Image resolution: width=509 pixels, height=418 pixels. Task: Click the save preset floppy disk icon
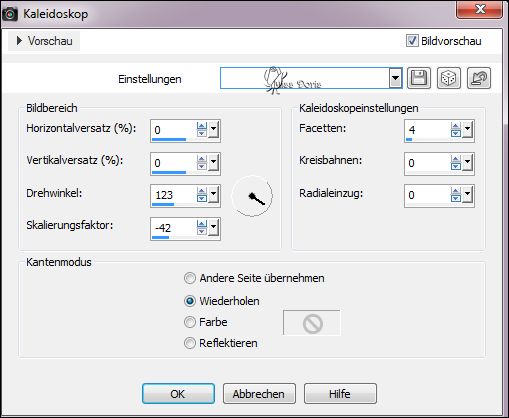(x=419, y=78)
